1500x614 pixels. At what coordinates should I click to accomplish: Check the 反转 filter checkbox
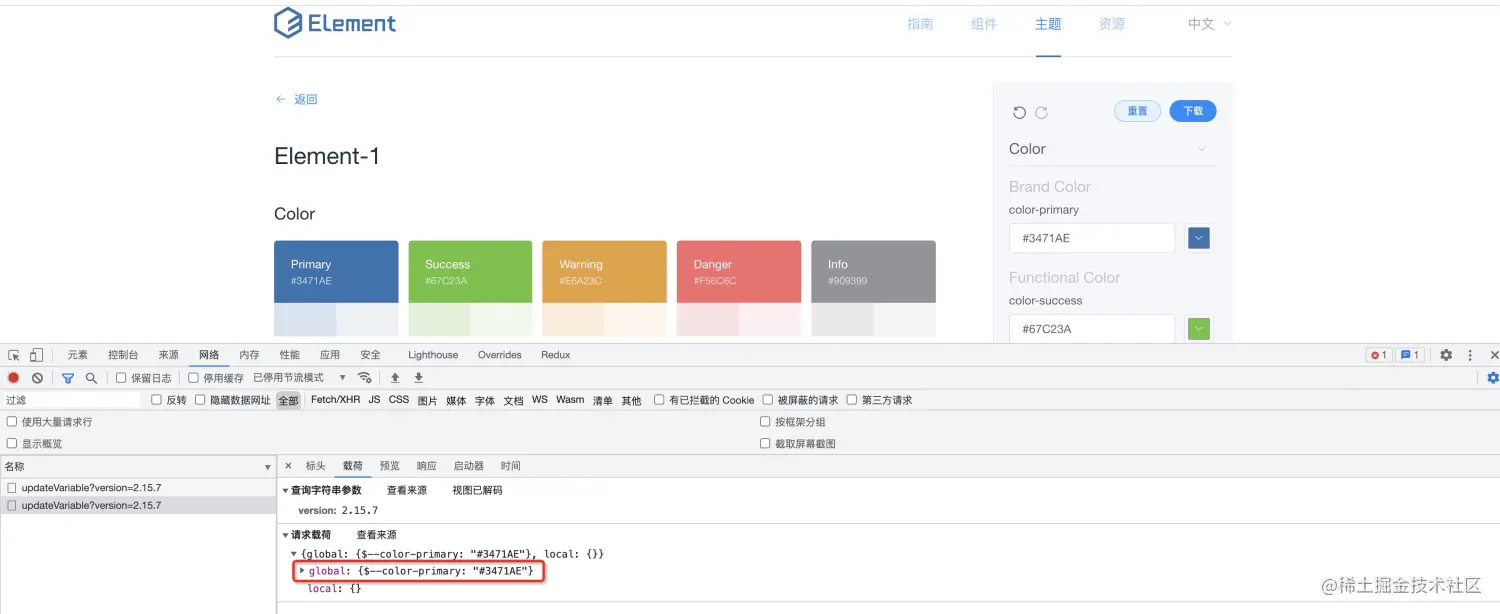(156, 400)
